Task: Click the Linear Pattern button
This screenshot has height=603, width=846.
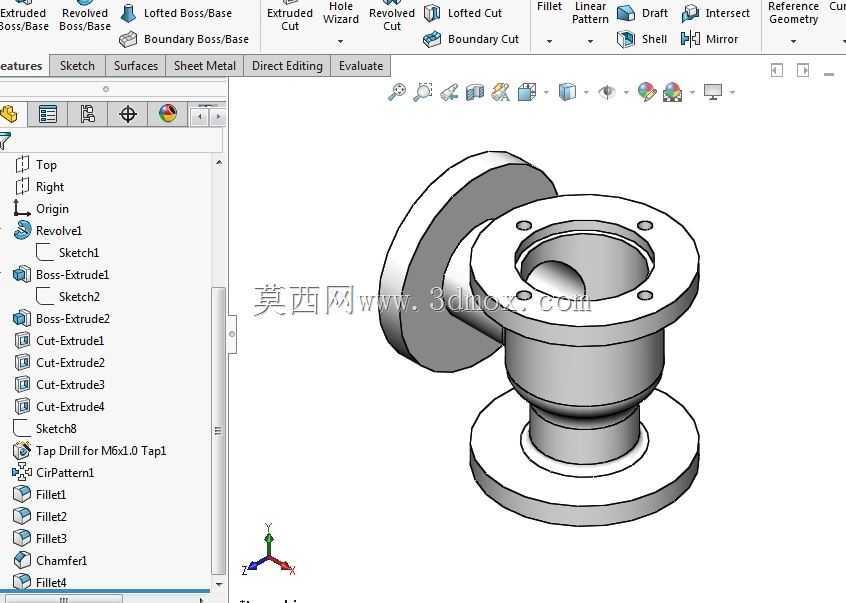Action: pos(590,13)
